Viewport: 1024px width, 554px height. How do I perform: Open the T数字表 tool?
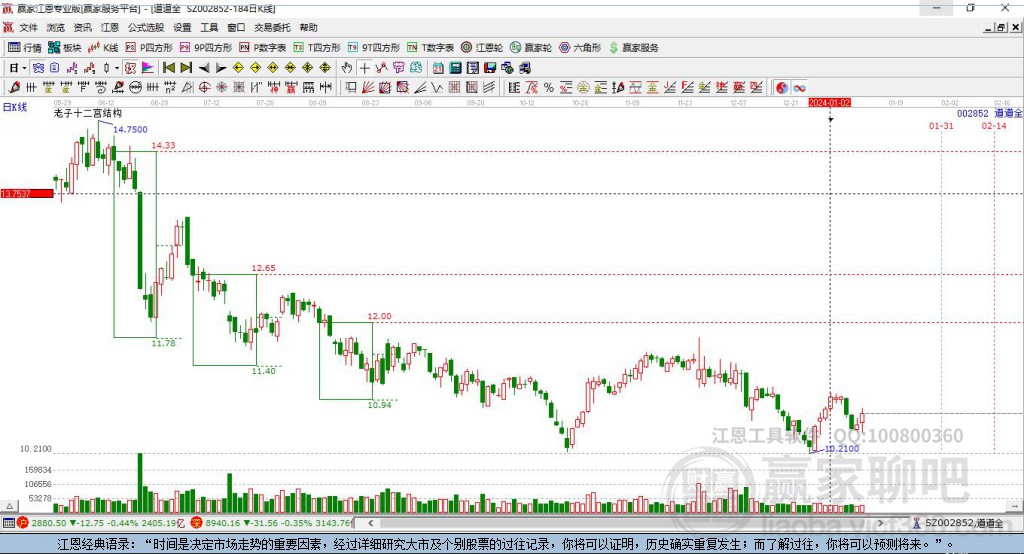[x=430, y=48]
